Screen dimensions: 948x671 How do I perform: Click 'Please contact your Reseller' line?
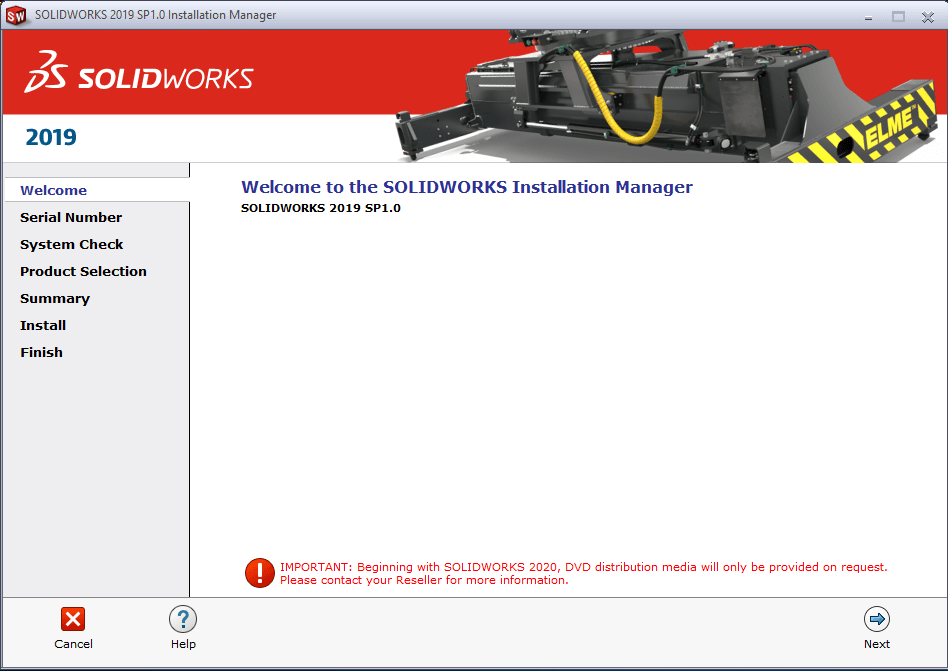click(424, 580)
